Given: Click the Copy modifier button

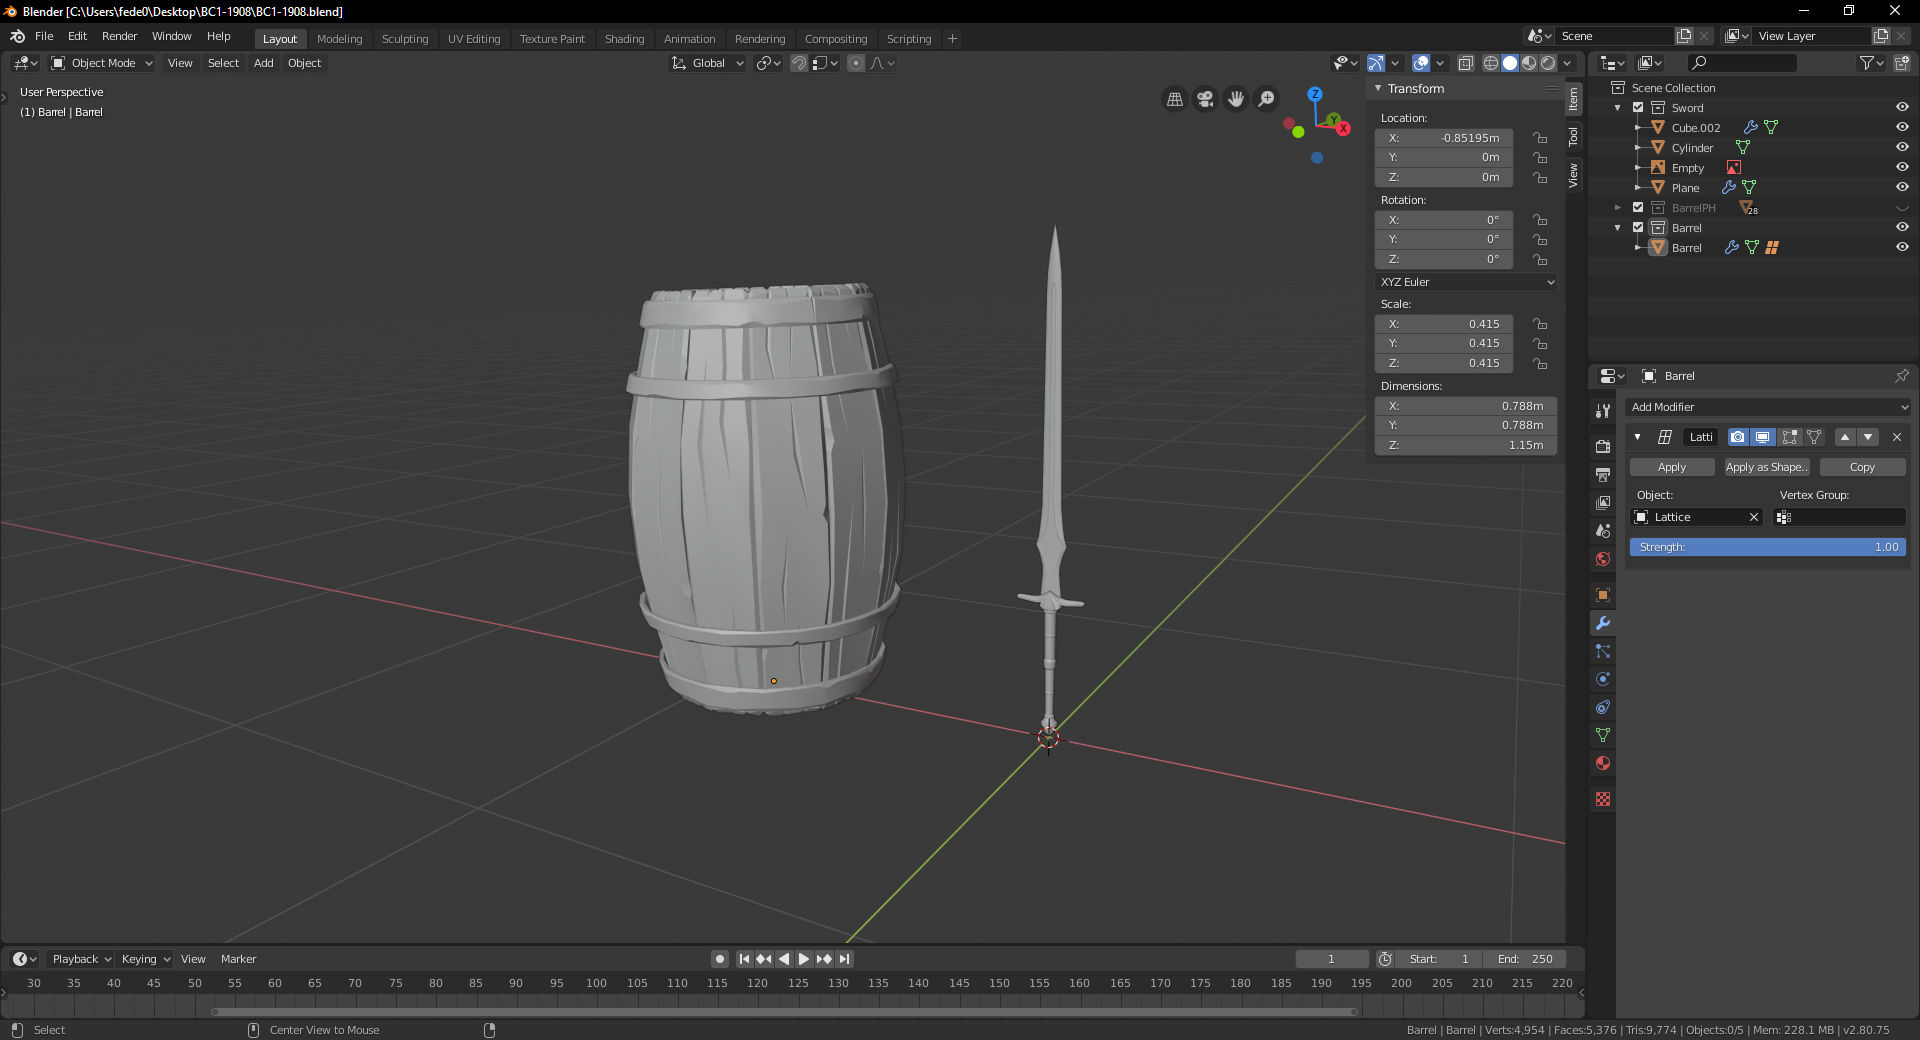Looking at the screenshot, I should [1862, 467].
